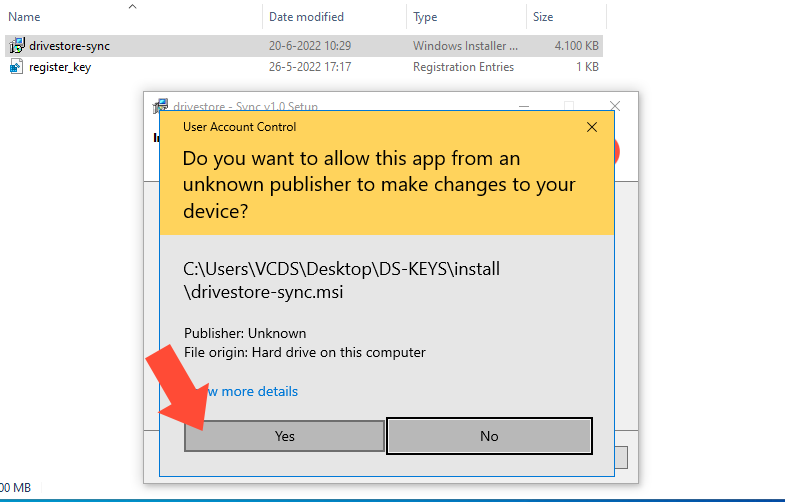
Task: Click the Windows Installer type cell
Action: 465,46
